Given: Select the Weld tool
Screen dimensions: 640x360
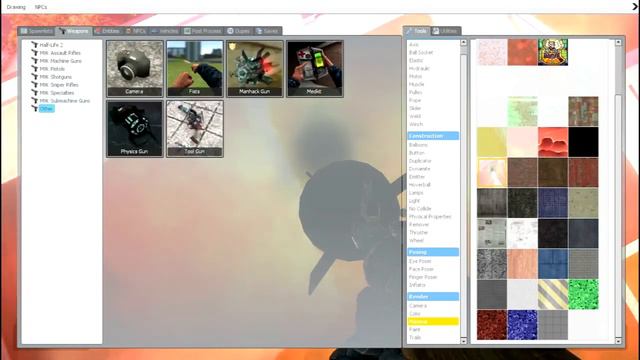Looking at the screenshot, I should tap(415, 116).
